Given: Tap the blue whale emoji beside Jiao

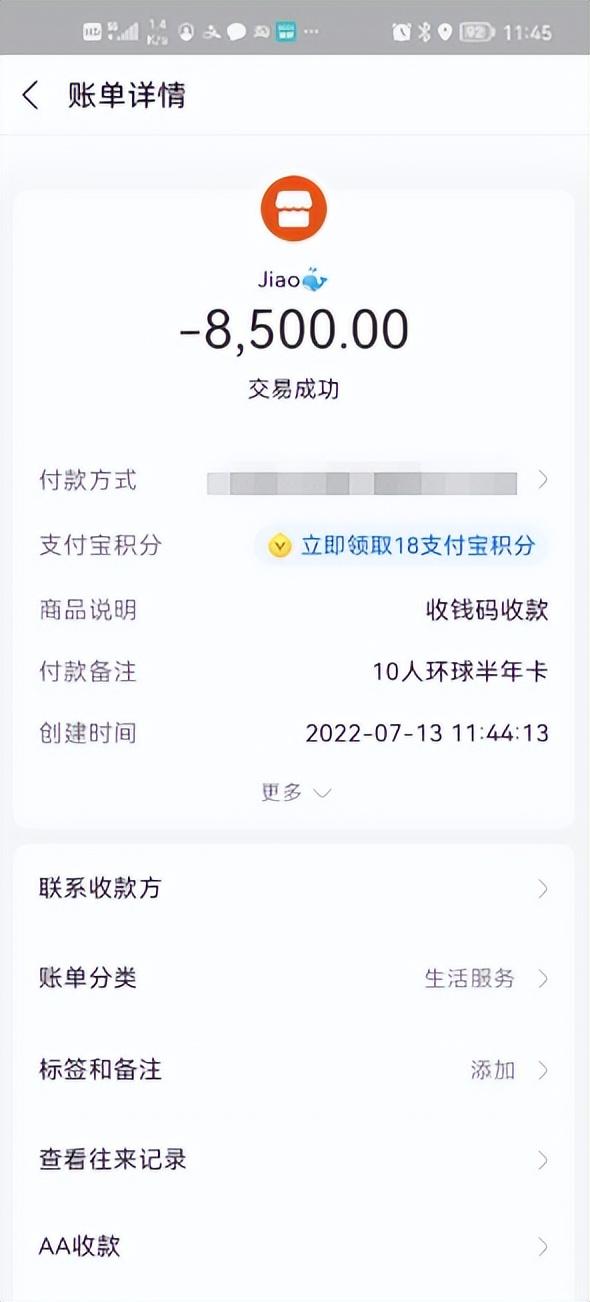Looking at the screenshot, I should 315,280.
